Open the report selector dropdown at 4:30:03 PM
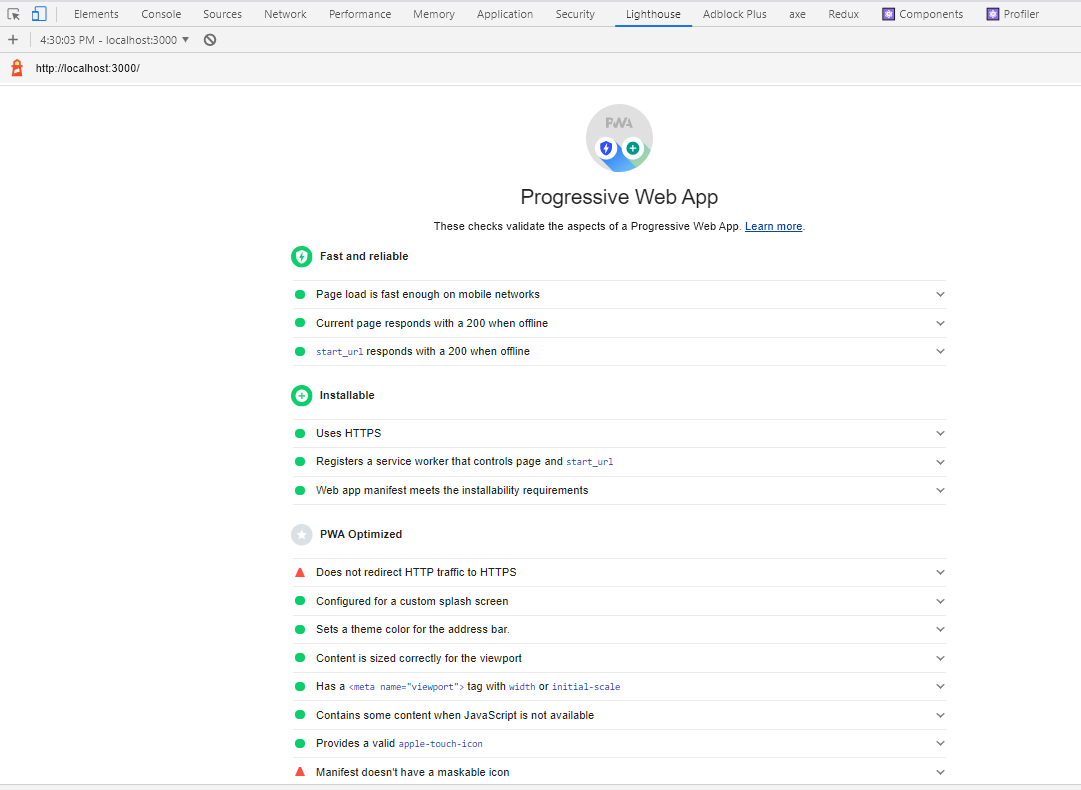This screenshot has width=1081, height=790. click(x=114, y=40)
